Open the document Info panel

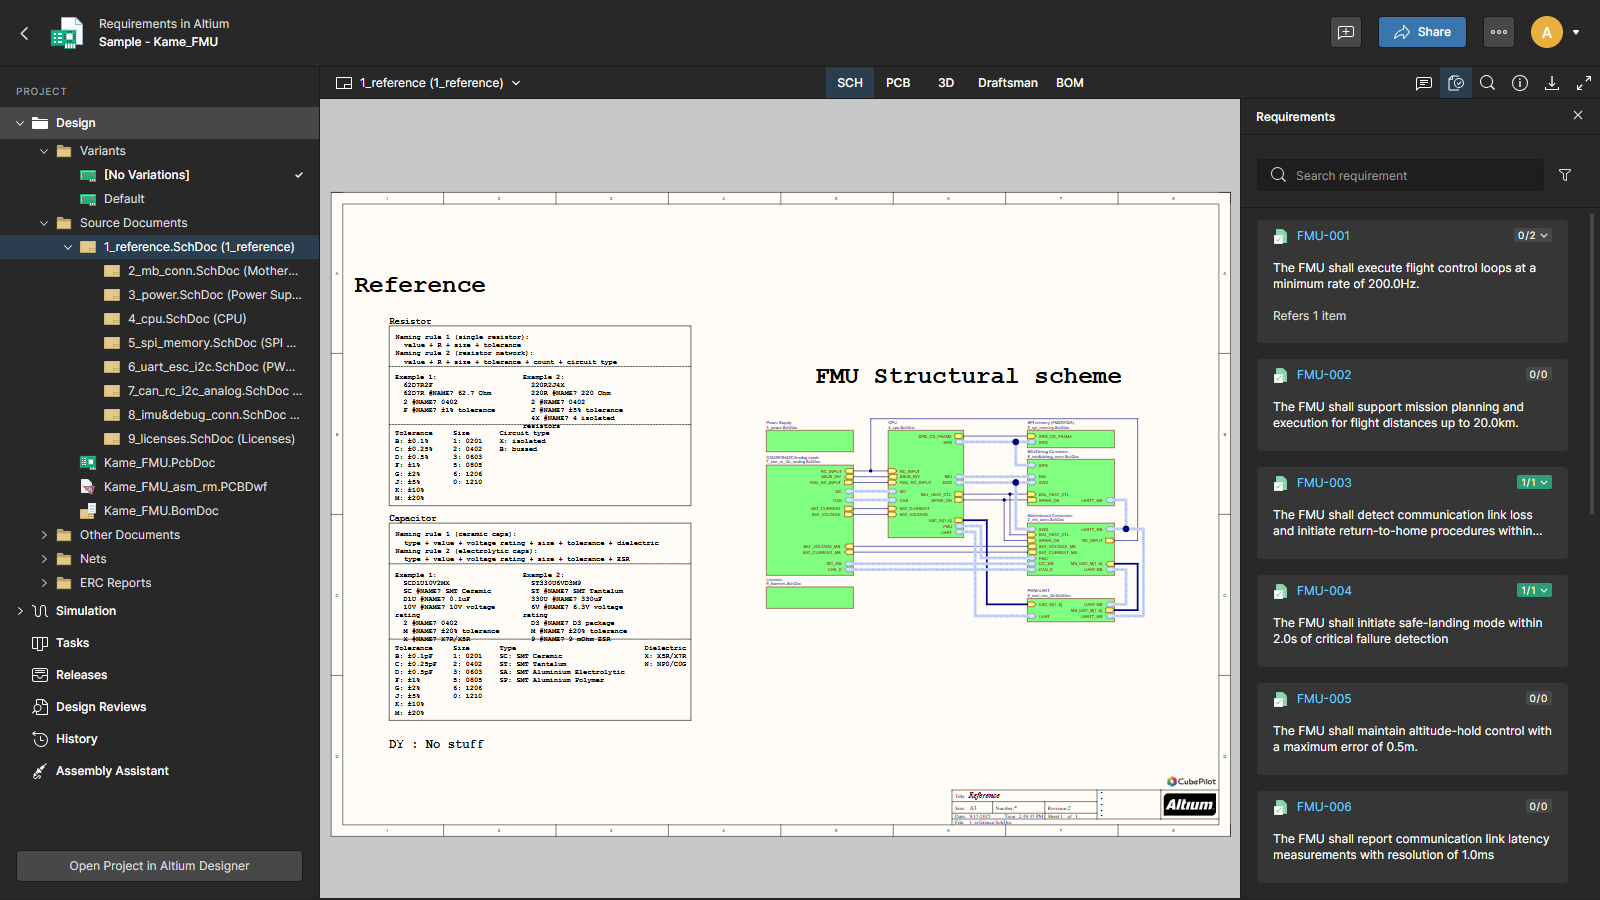pyautogui.click(x=1519, y=83)
